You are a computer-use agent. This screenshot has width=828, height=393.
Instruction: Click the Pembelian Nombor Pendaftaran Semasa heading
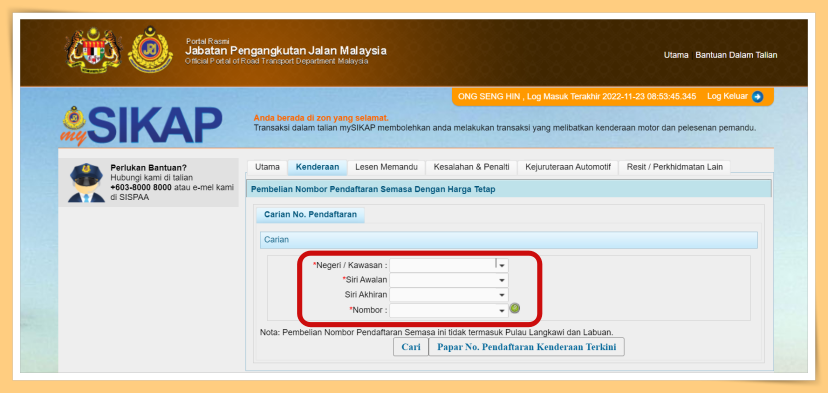(x=373, y=189)
